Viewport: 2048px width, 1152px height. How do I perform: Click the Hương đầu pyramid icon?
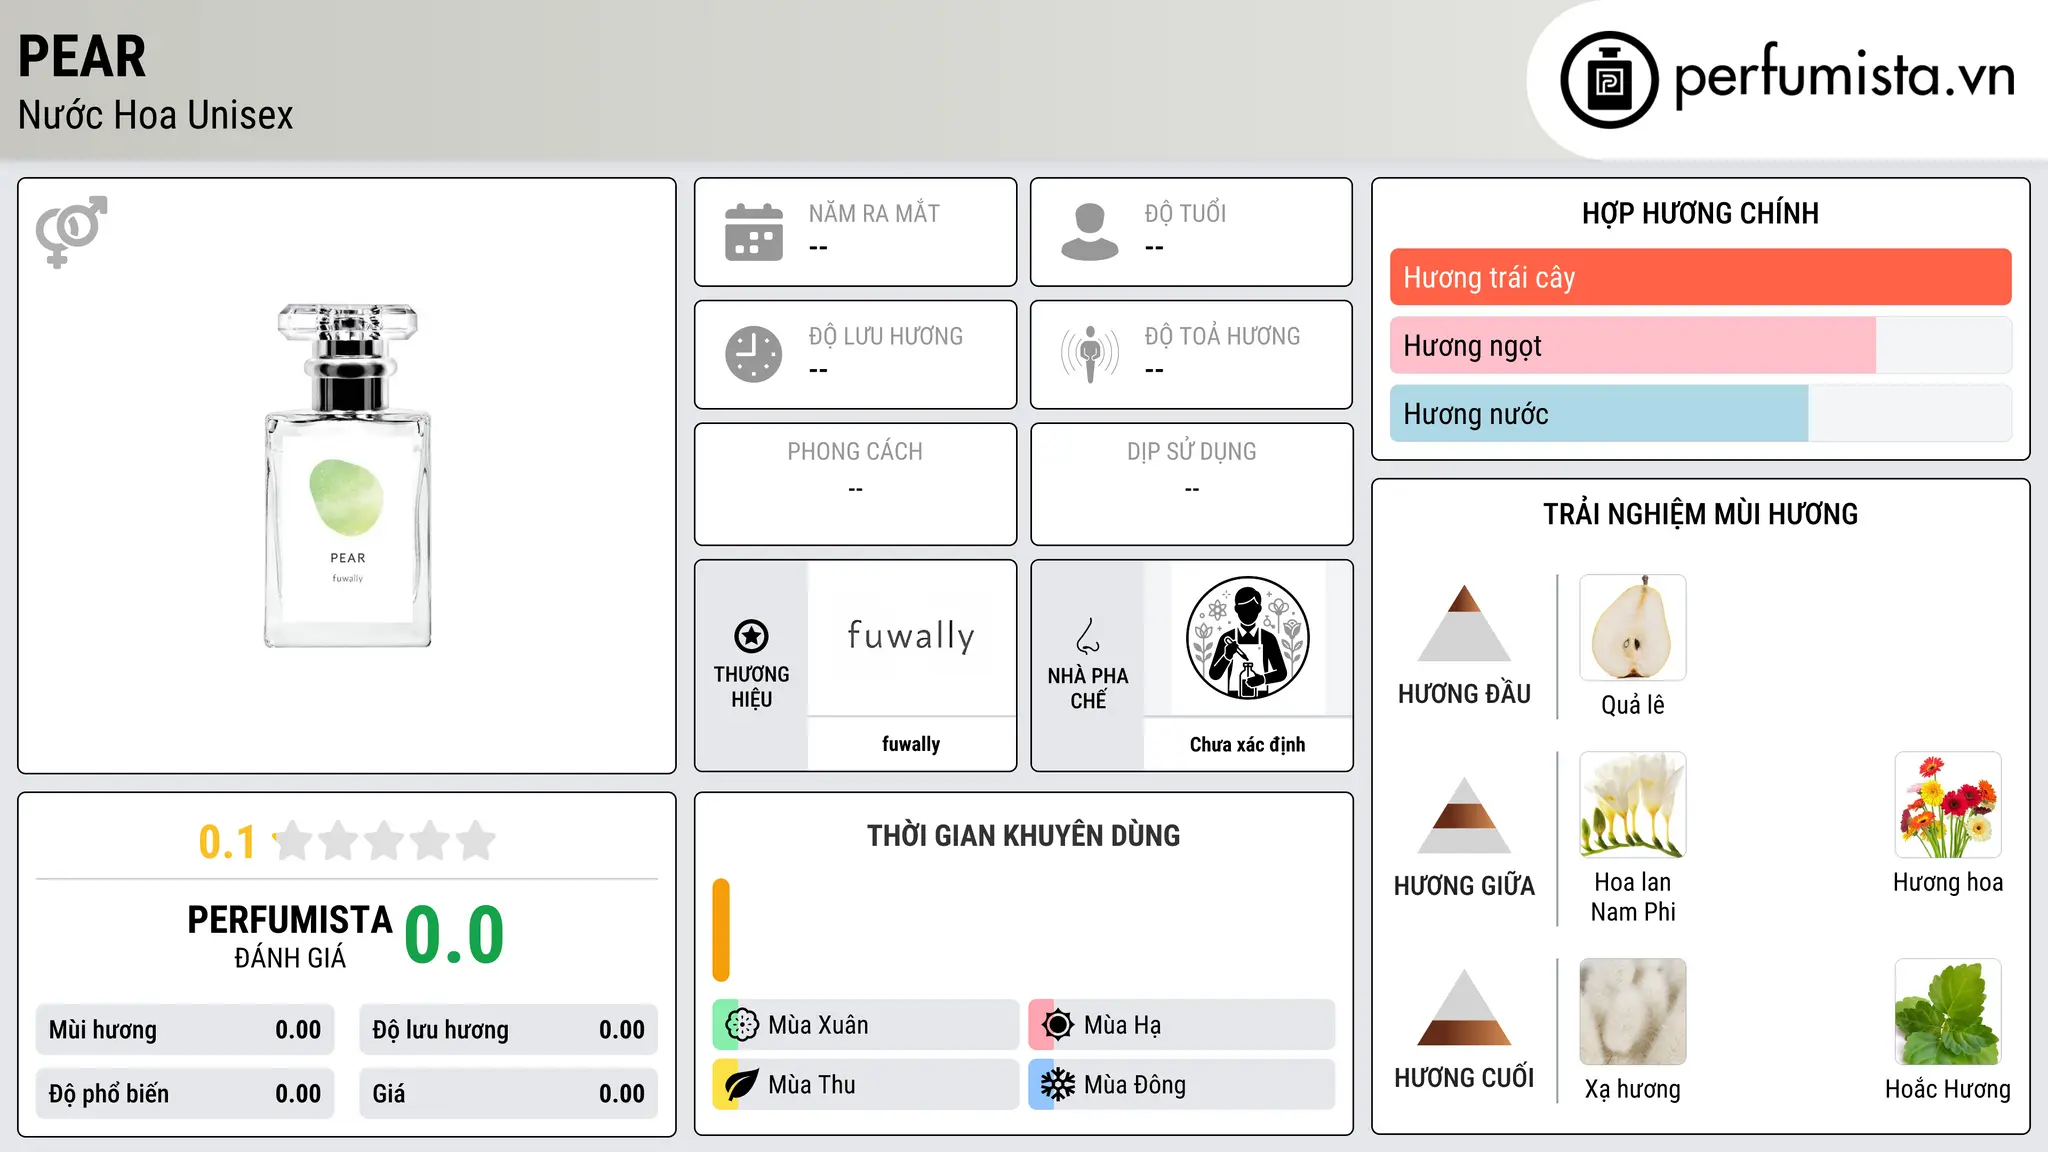point(1464,623)
